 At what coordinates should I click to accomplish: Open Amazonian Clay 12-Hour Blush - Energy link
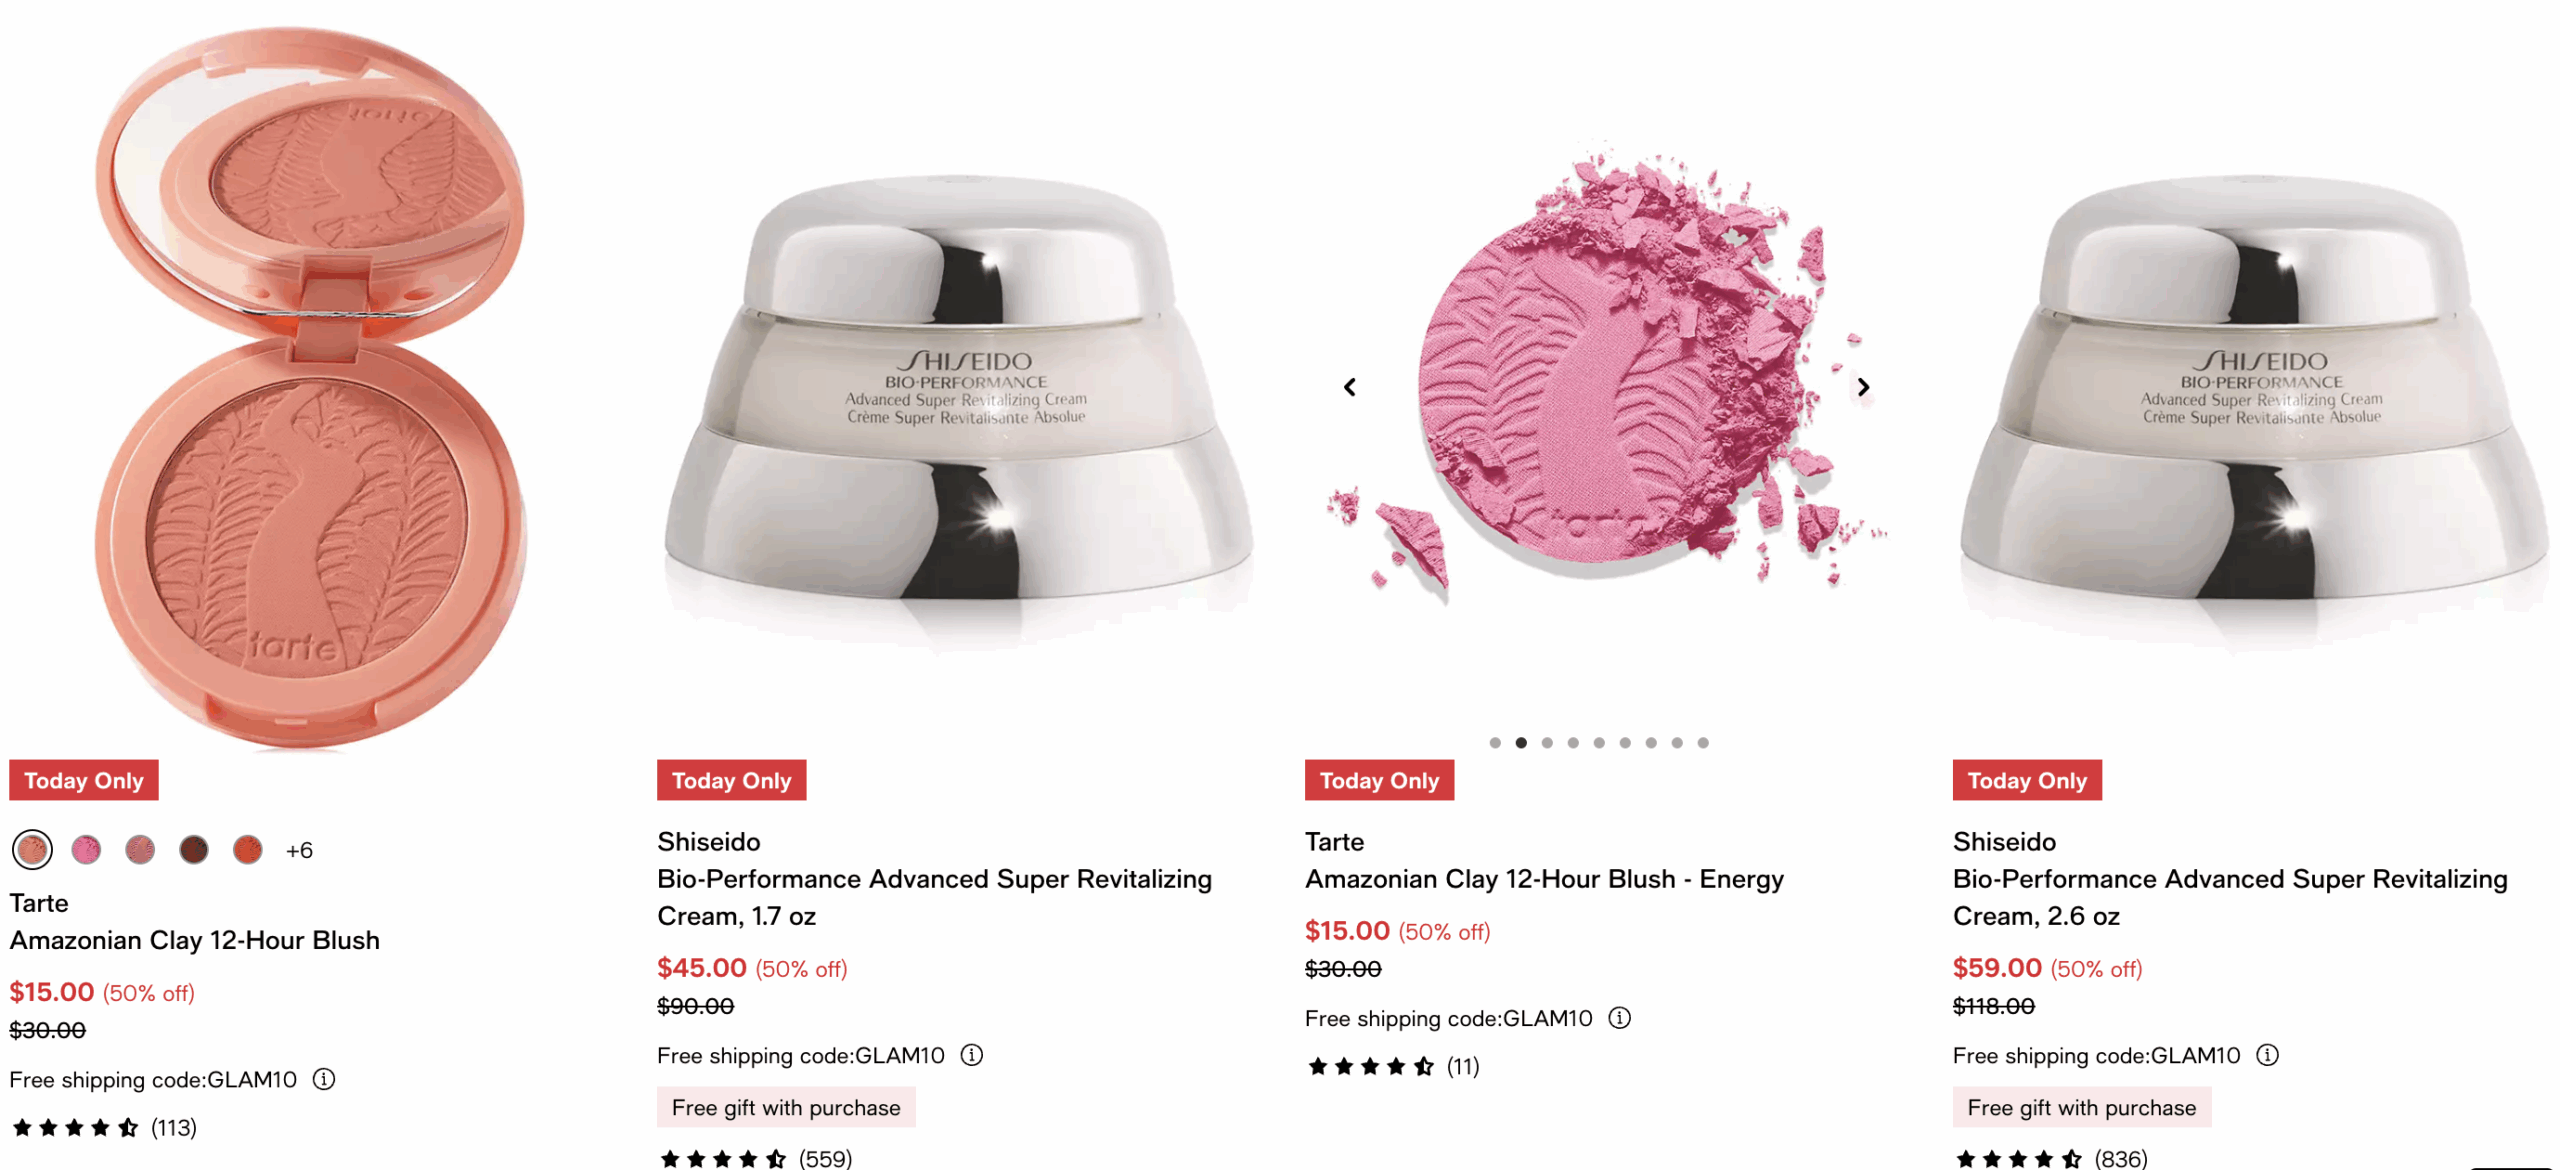pyautogui.click(x=1544, y=879)
